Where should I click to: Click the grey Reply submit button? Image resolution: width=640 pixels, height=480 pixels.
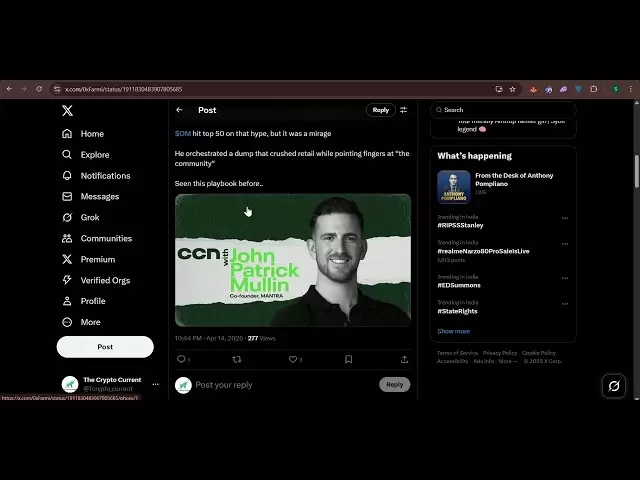pos(394,384)
